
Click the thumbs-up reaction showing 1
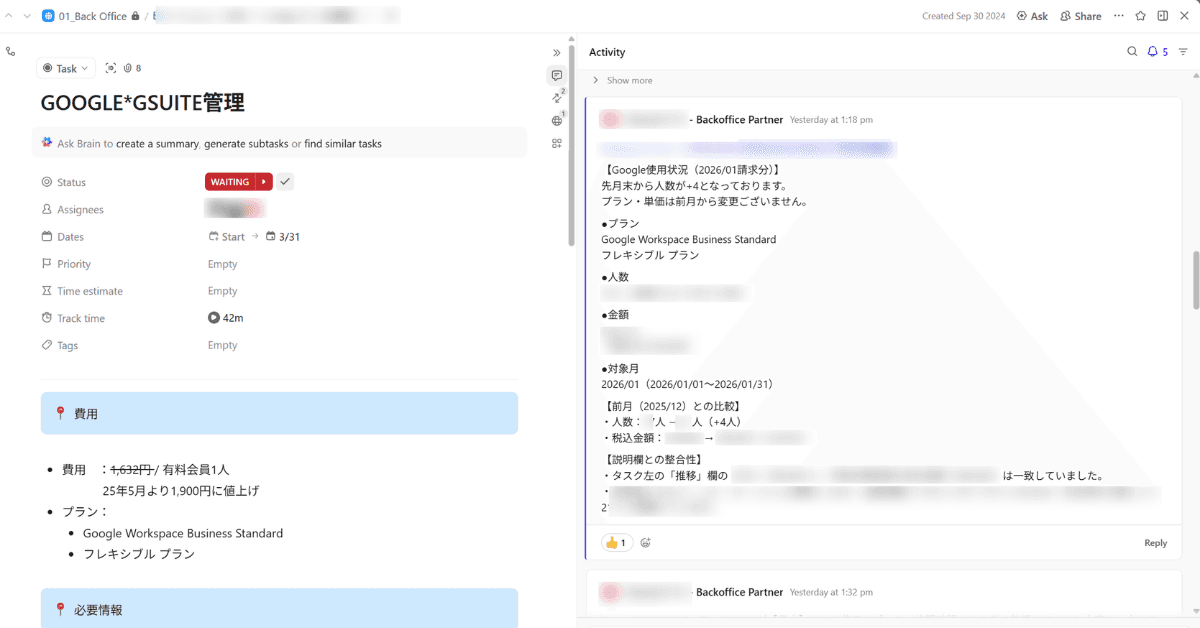(616, 543)
